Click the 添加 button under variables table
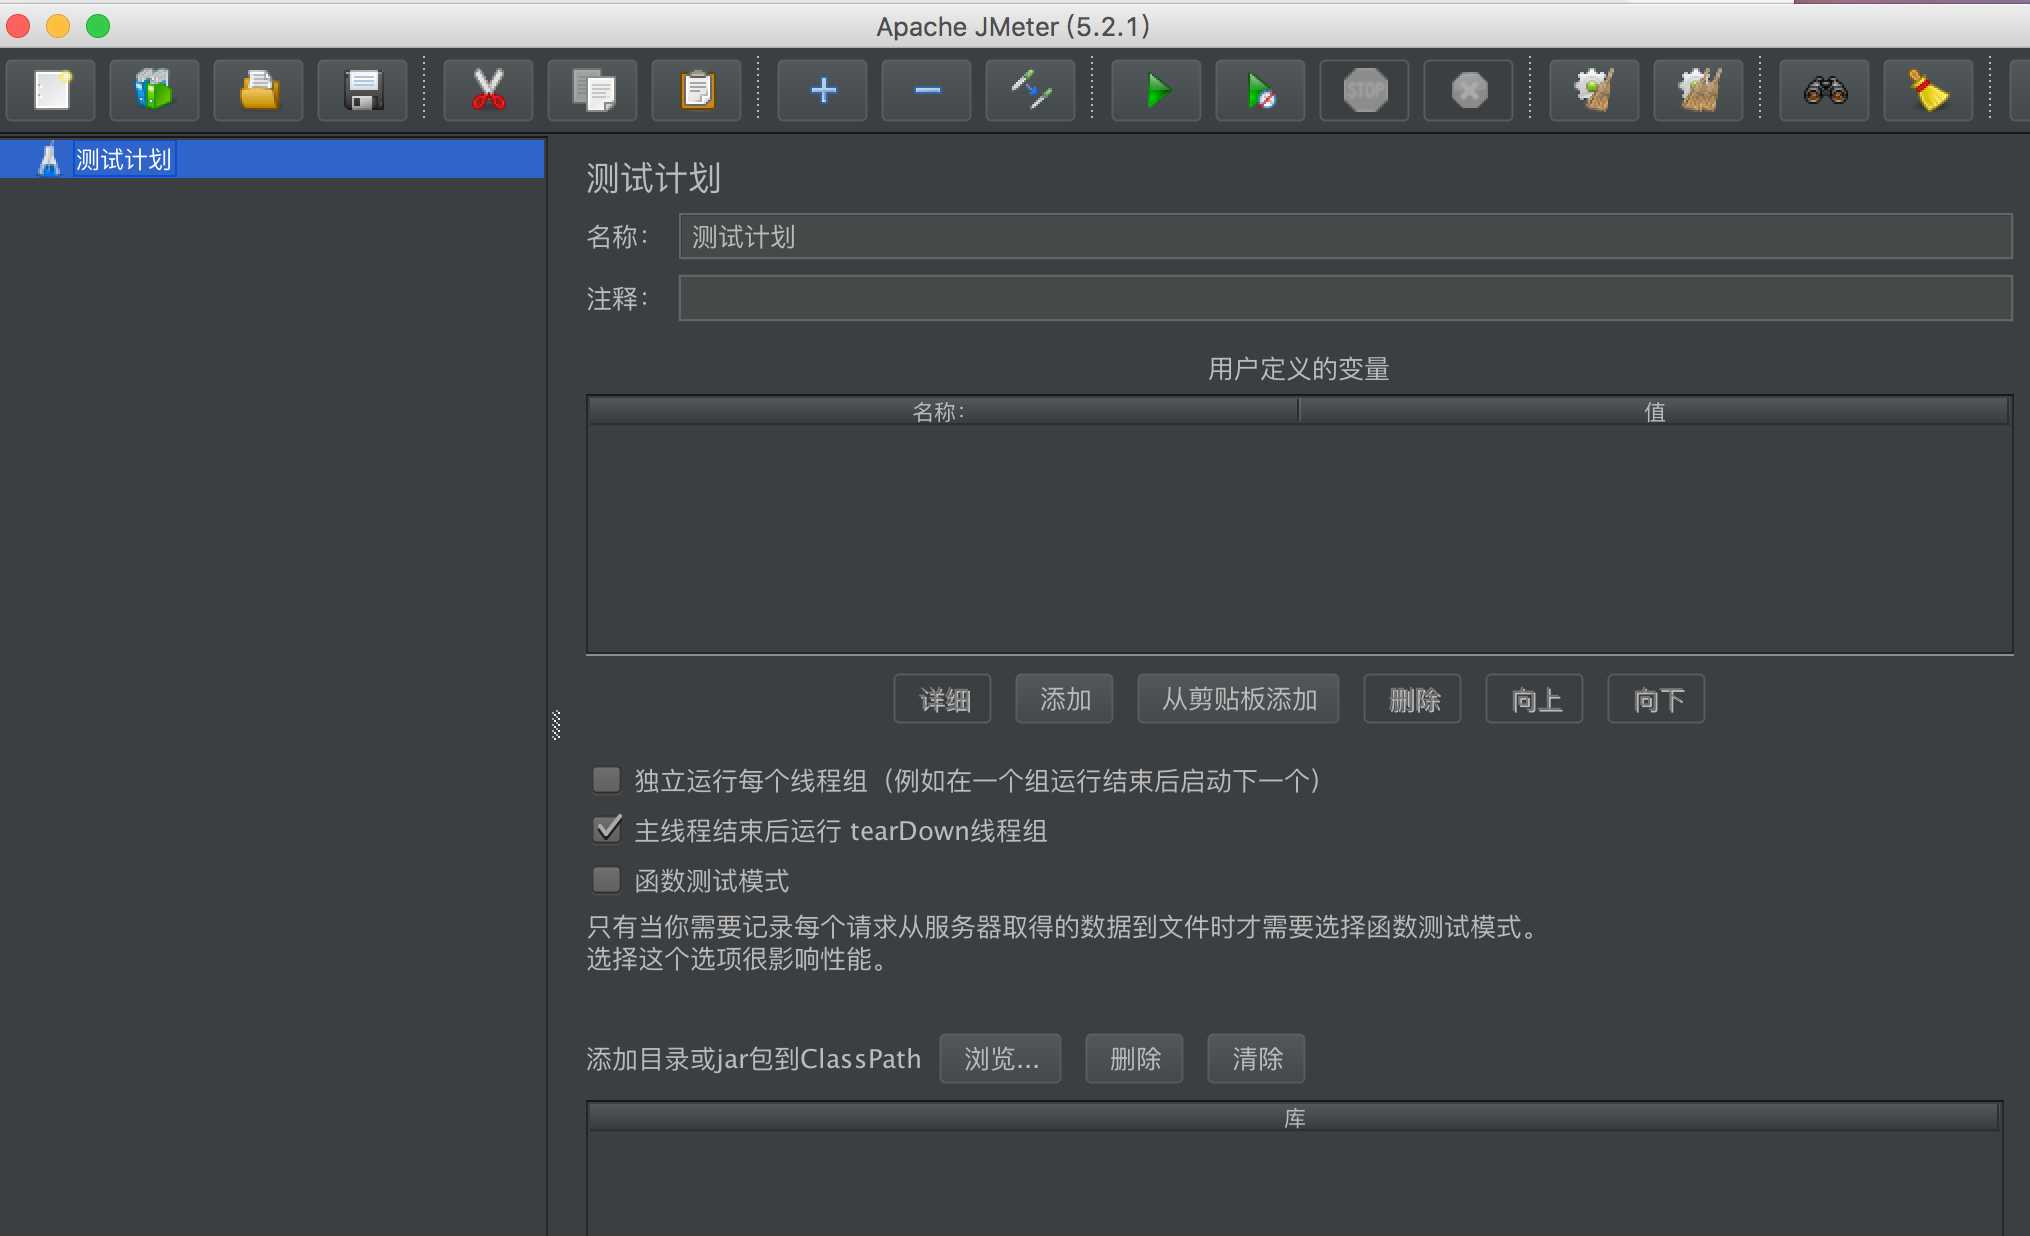Viewport: 2030px width, 1236px height. pyautogui.click(x=1064, y=699)
